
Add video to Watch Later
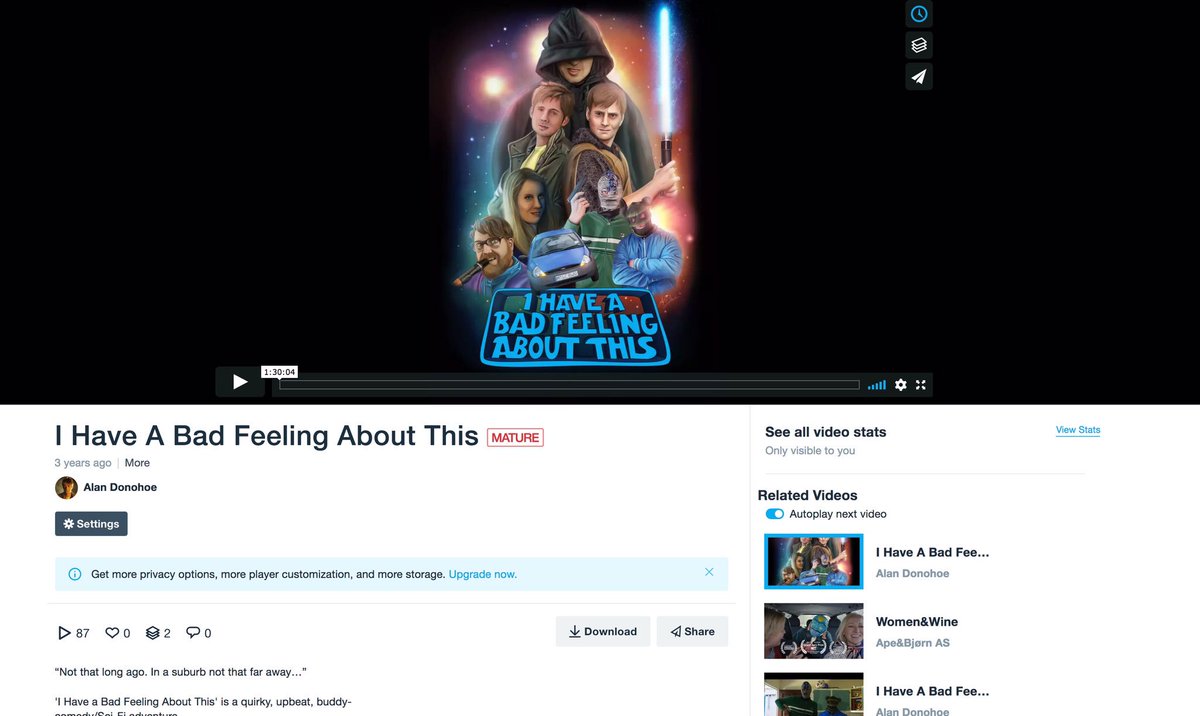point(919,14)
